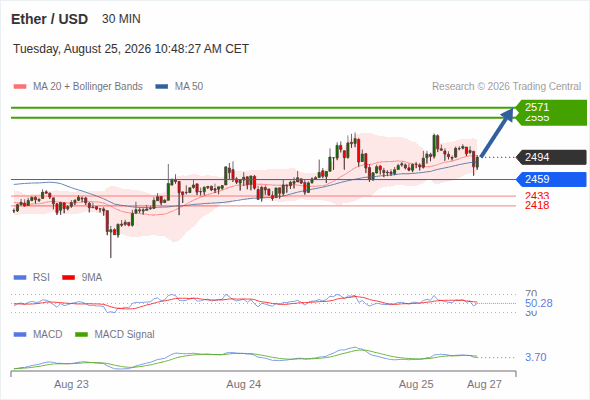
Task: Click the blue MA 50 legend swatch
Action: tap(161, 87)
